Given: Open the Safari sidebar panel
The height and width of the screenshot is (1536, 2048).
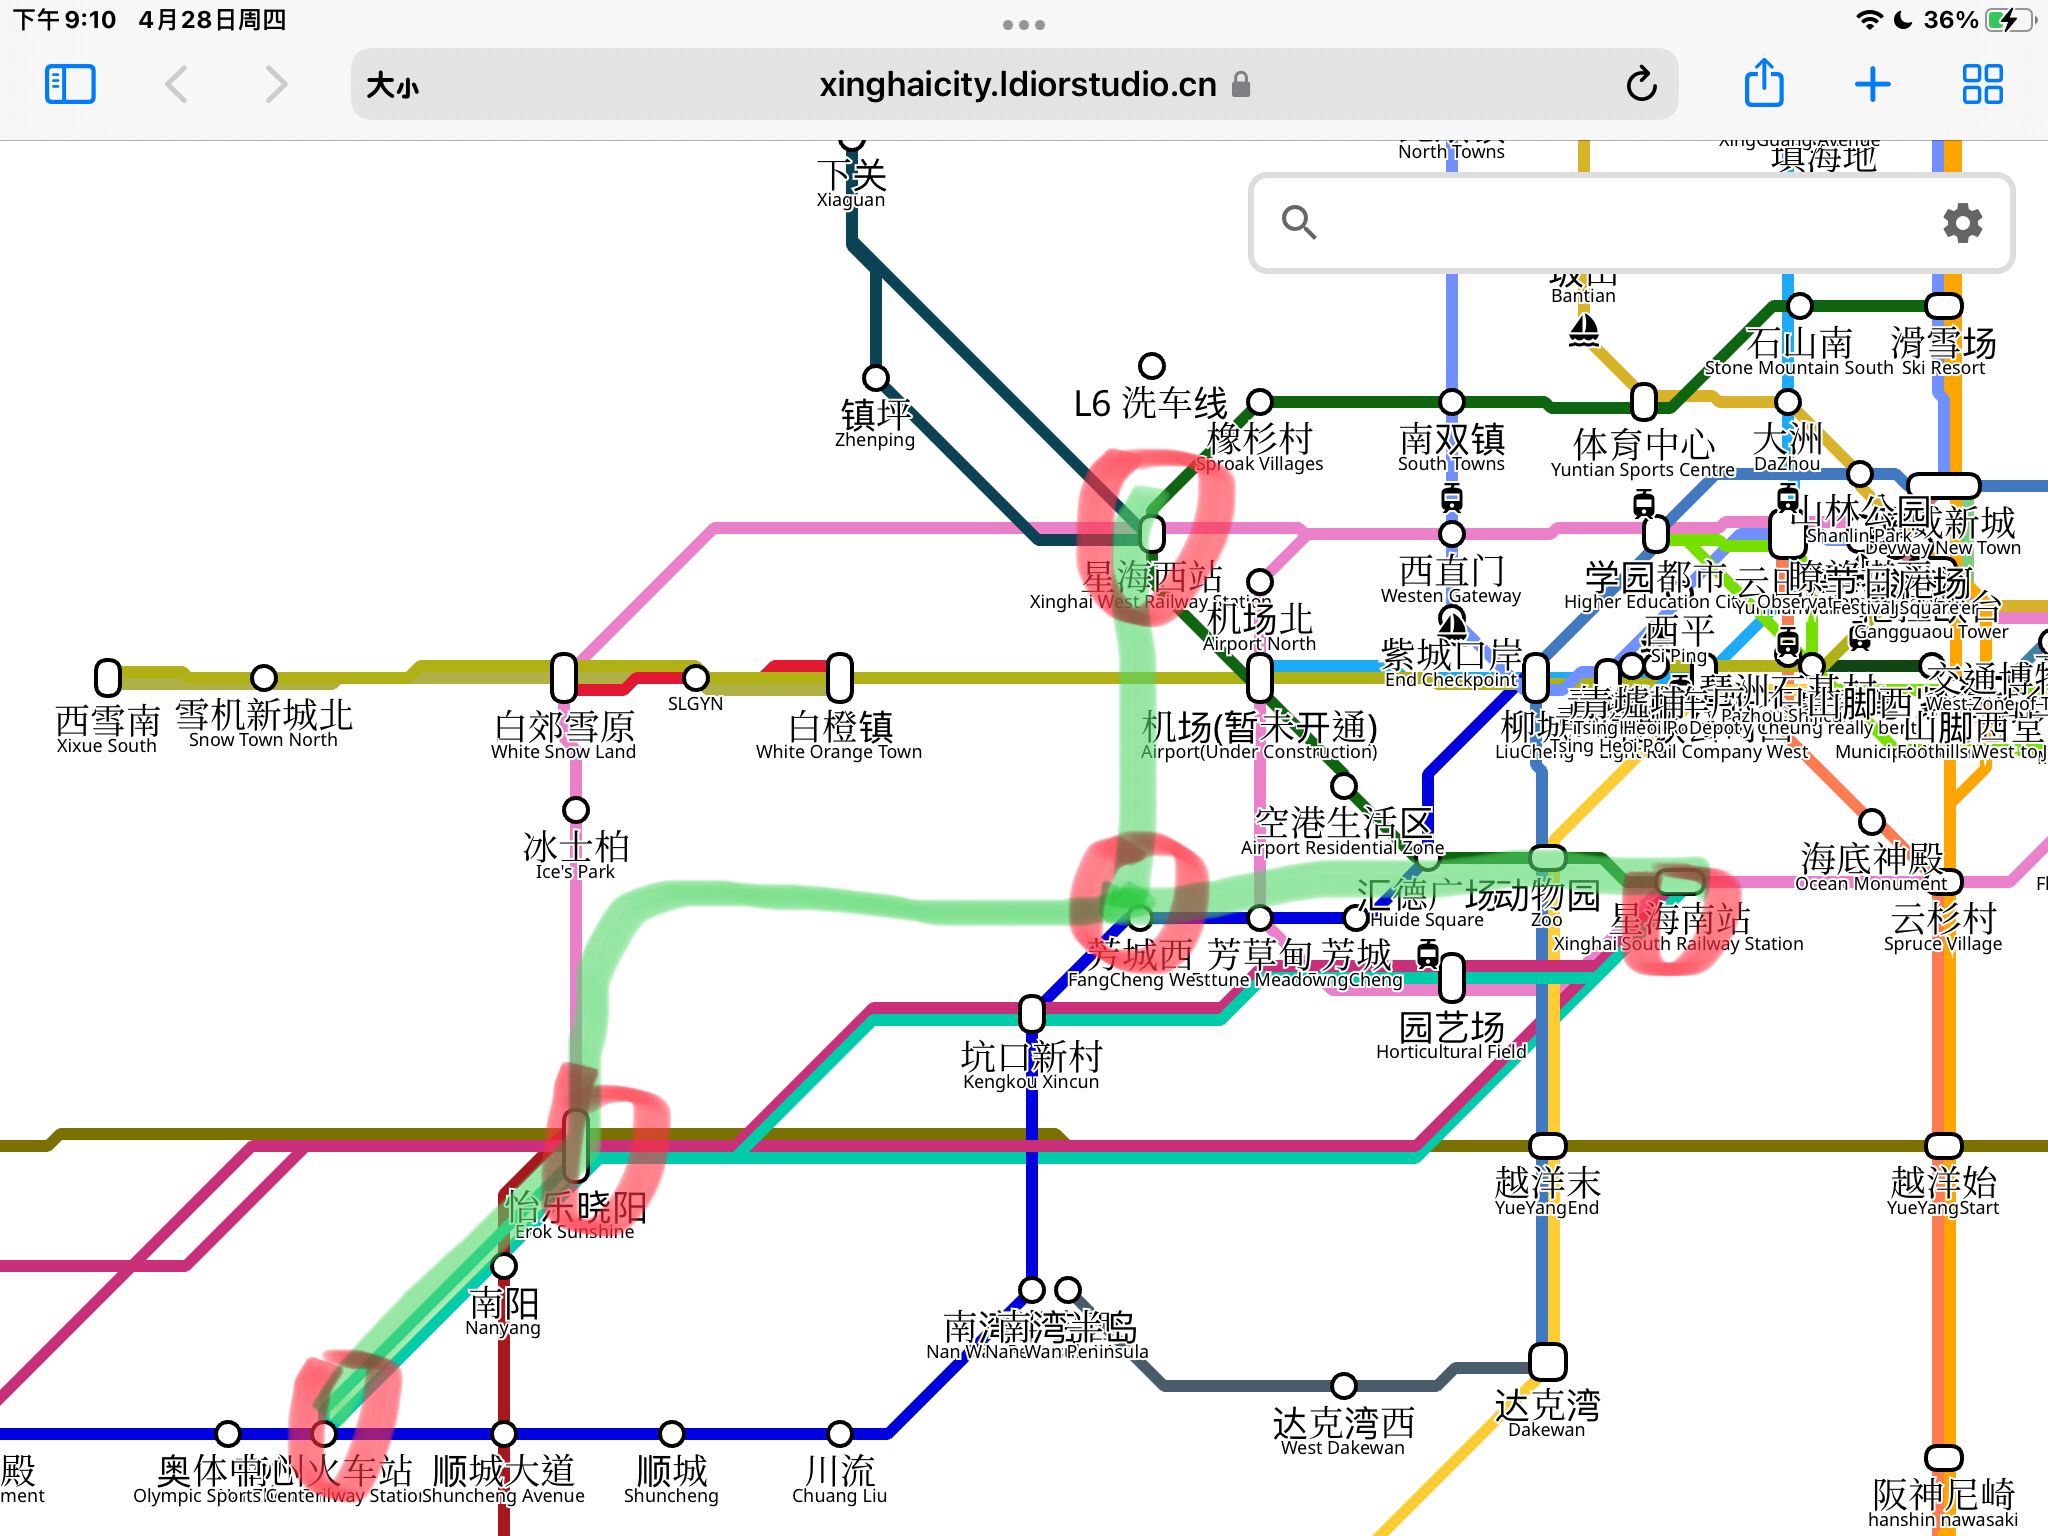Looking at the screenshot, I should click(70, 84).
